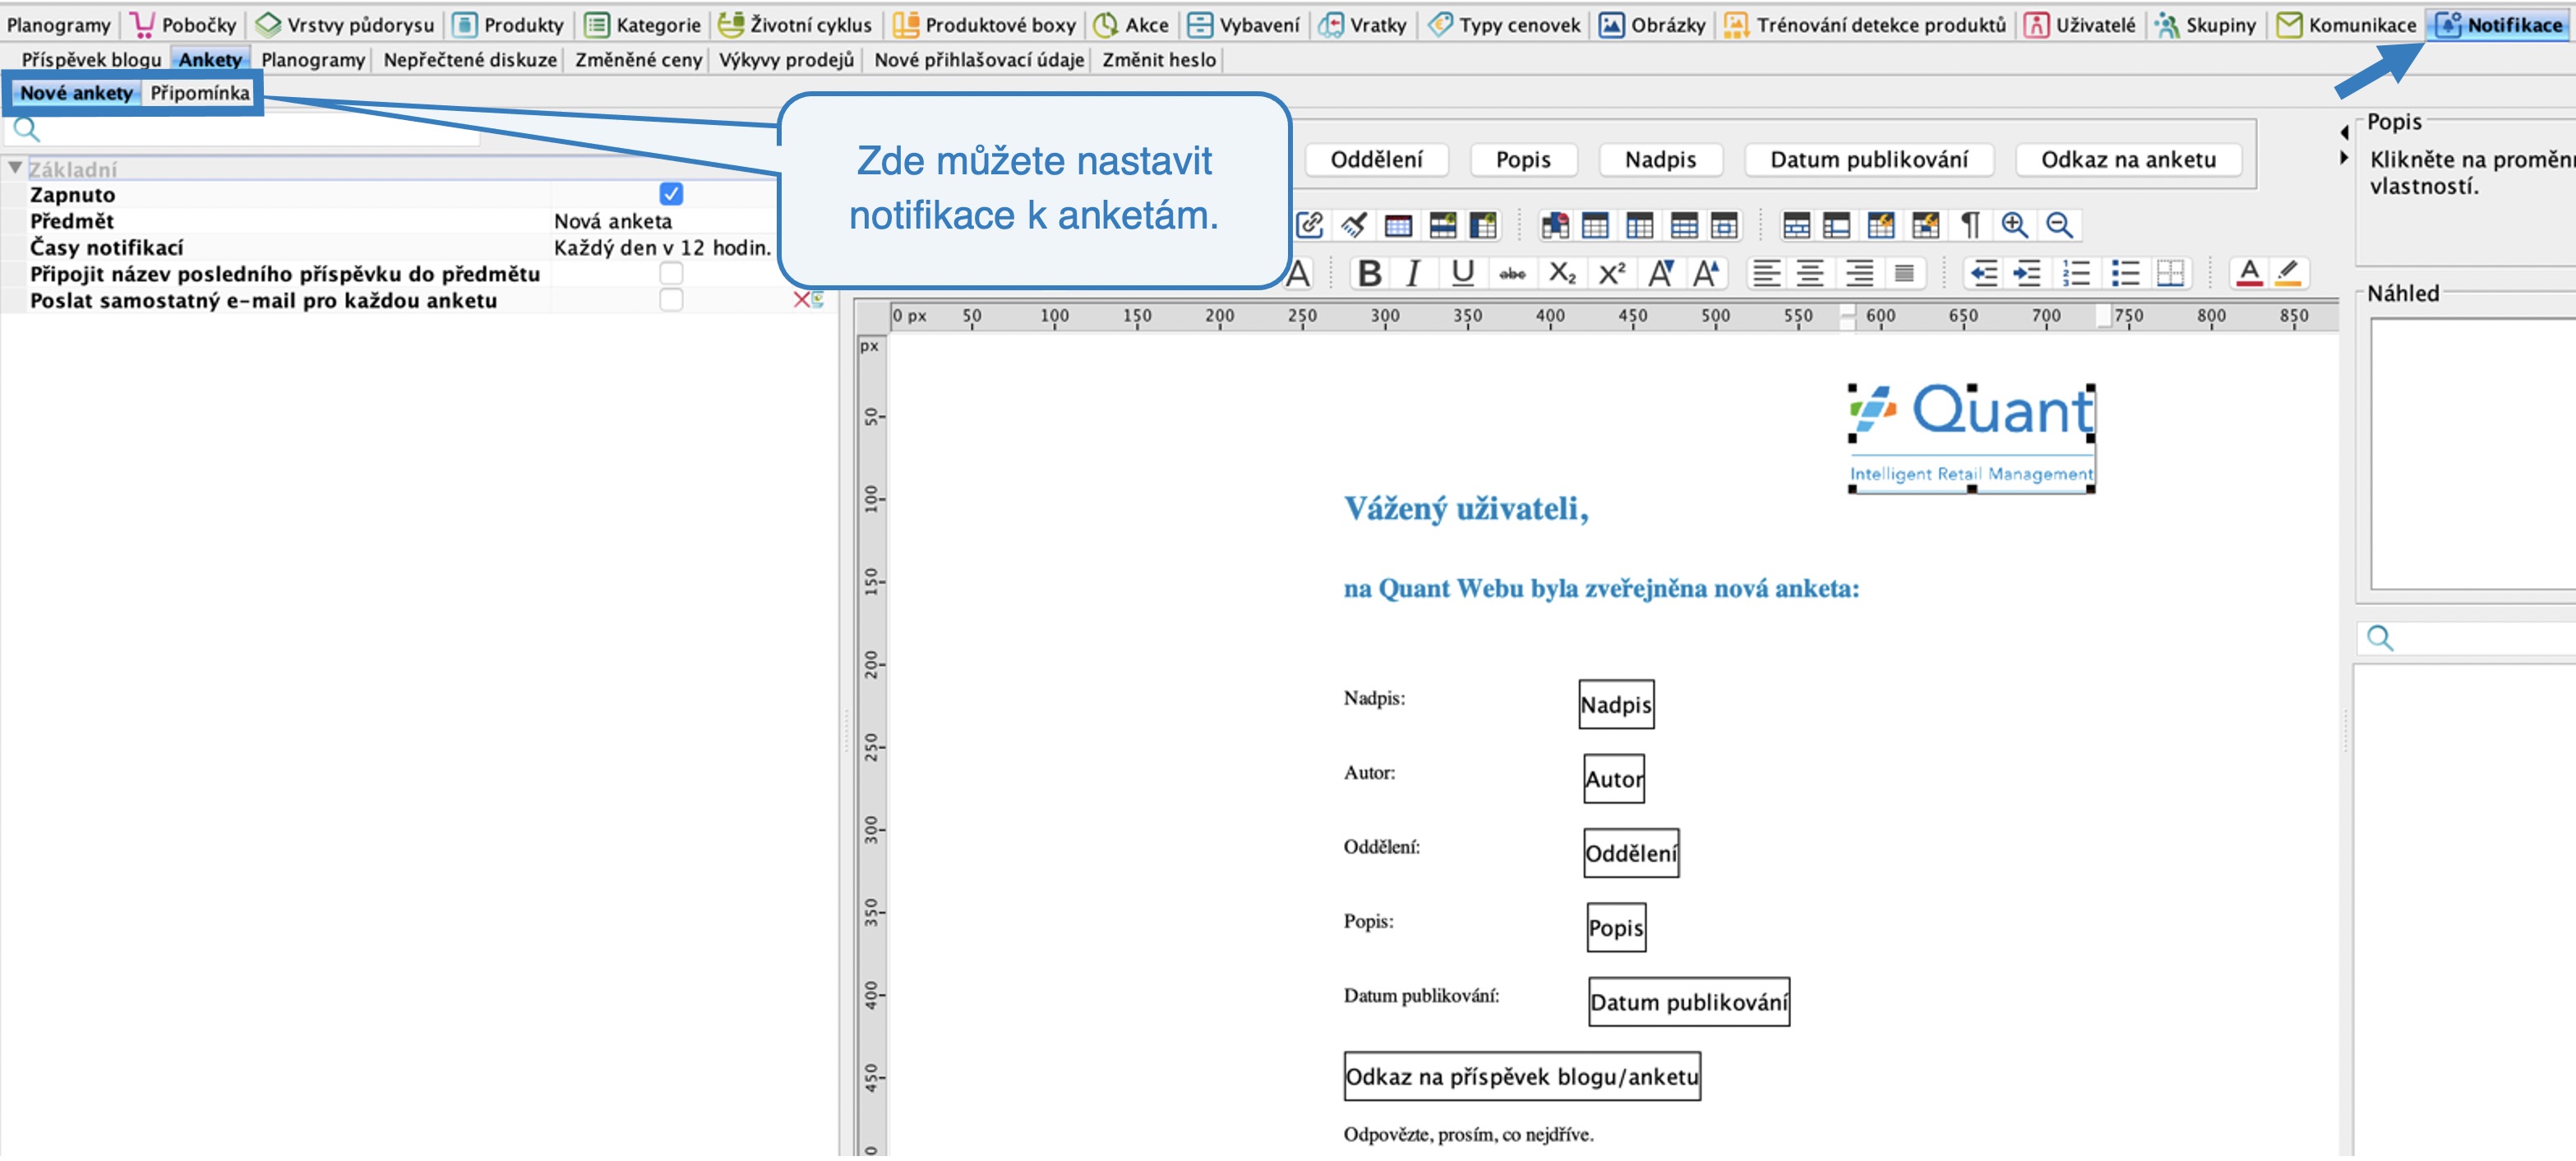Open the Notifikace main tab
The width and height of the screenshot is (2576, 1161).
(x=2500, y=25)
